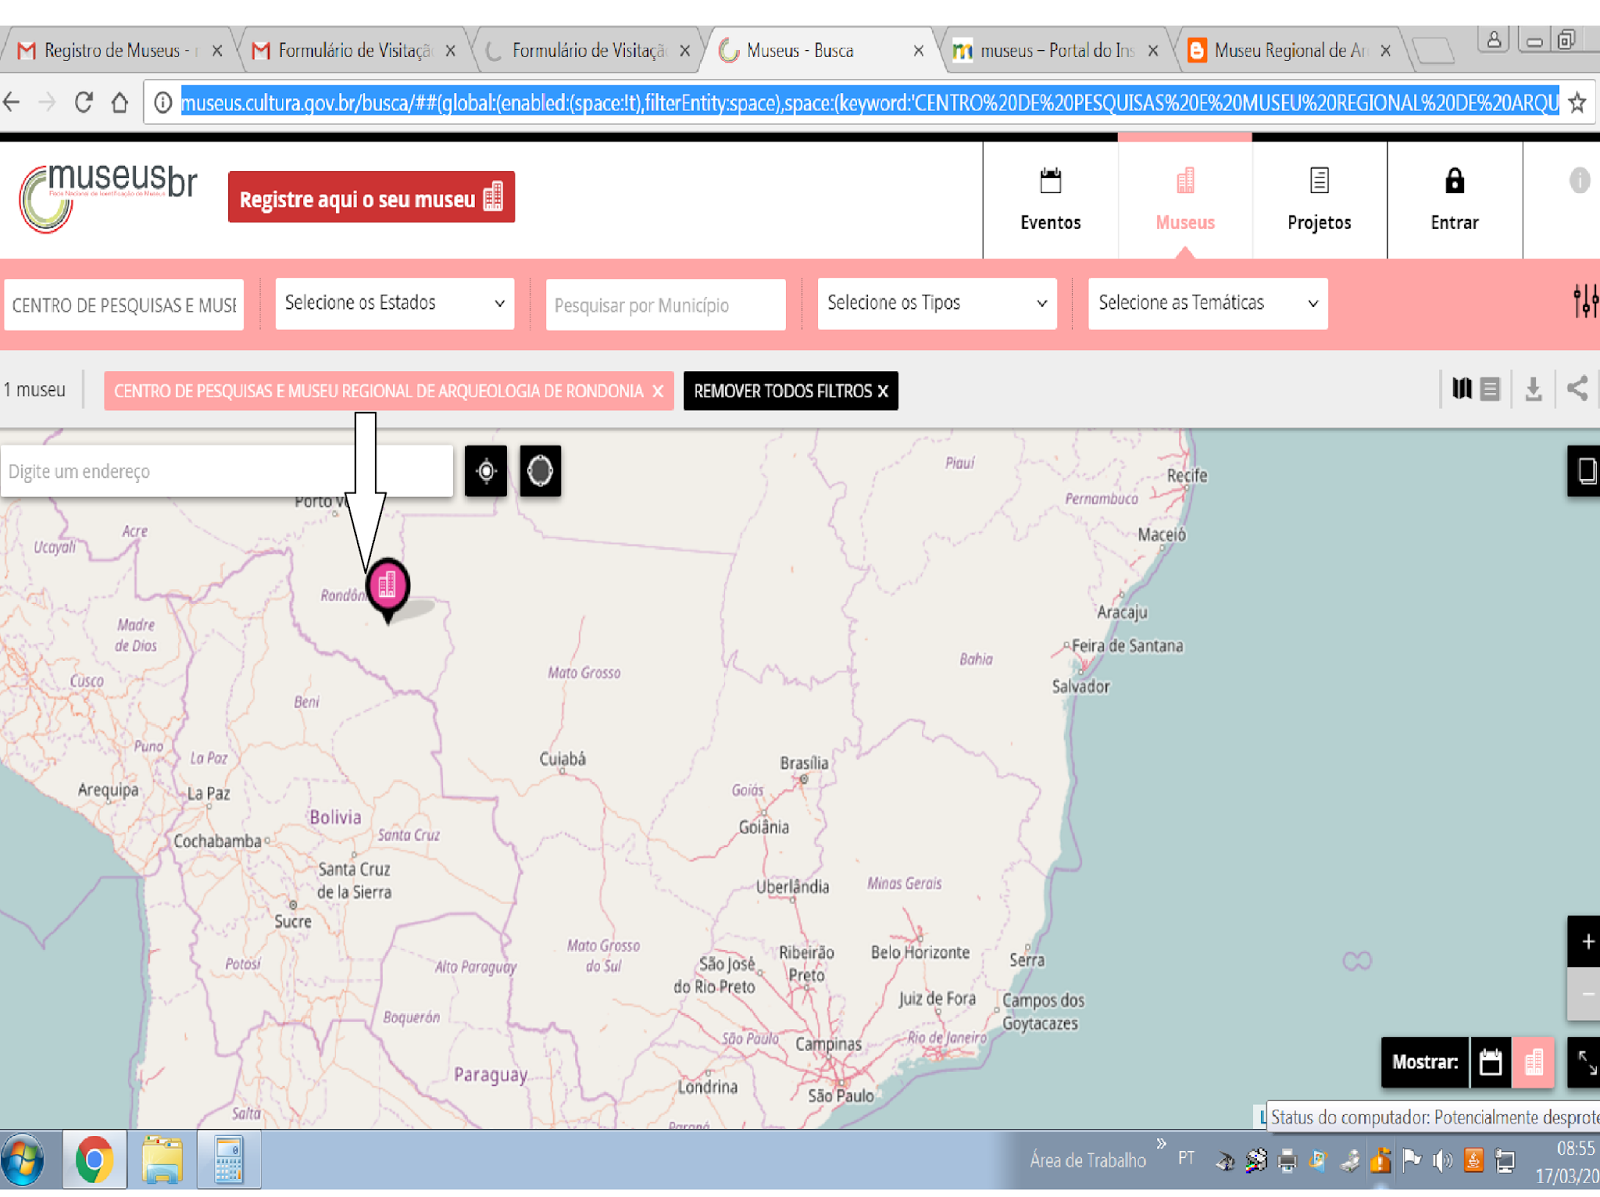Expand the Selecione os Tipos dropdown
1600x1197 pixels.
937,303
